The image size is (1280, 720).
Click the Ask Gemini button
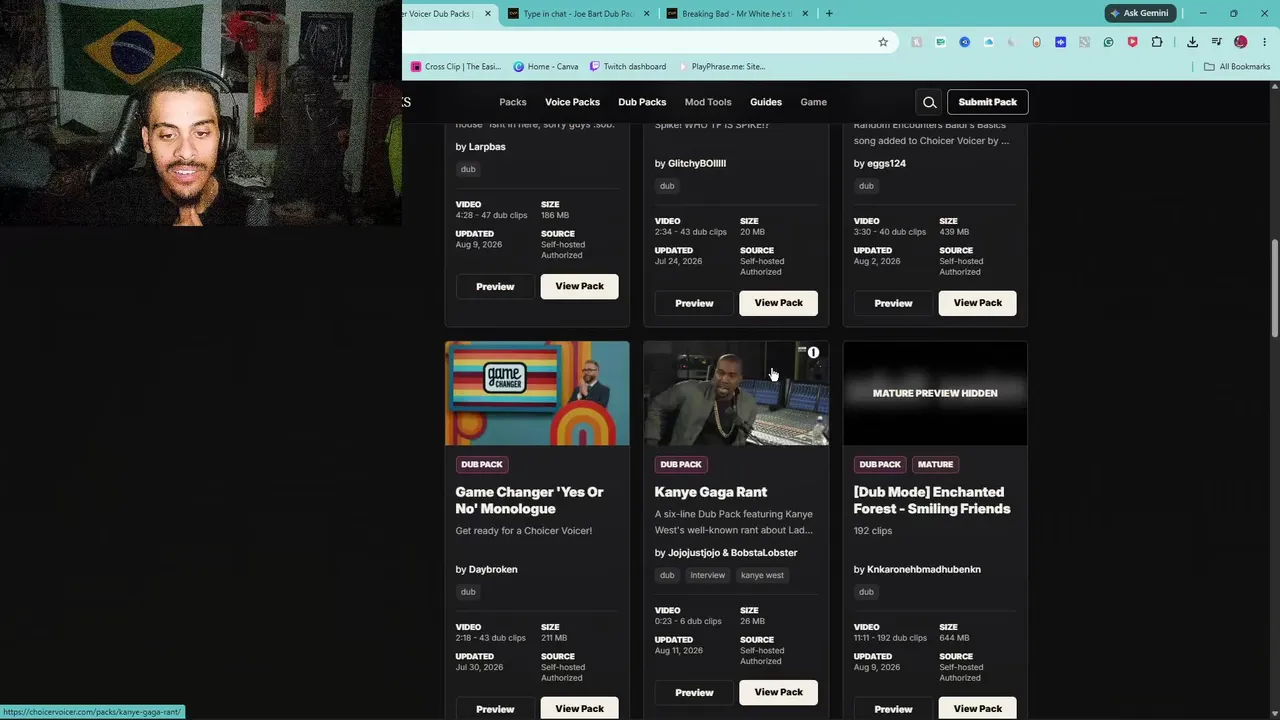(1139, 13)
